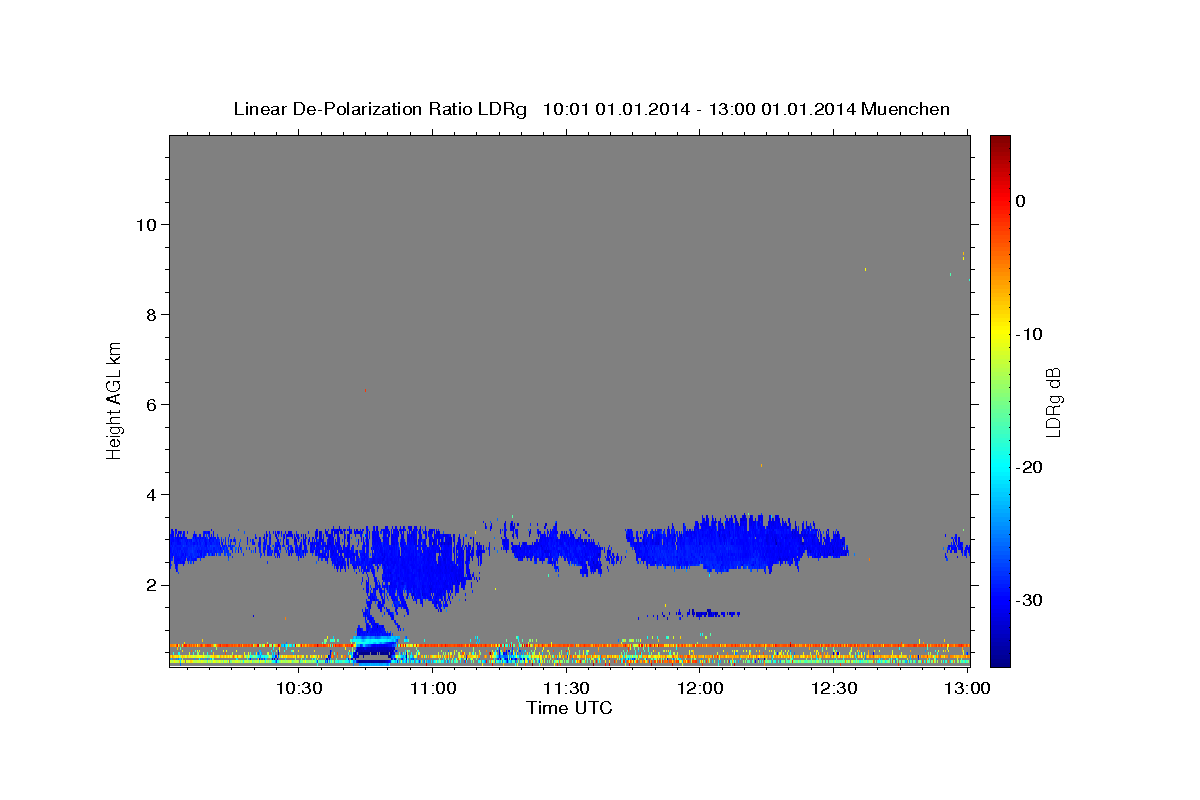The image size is (1200, 800).
Task: Click the dark red top of the colorbar
Action: [1000, 145]
